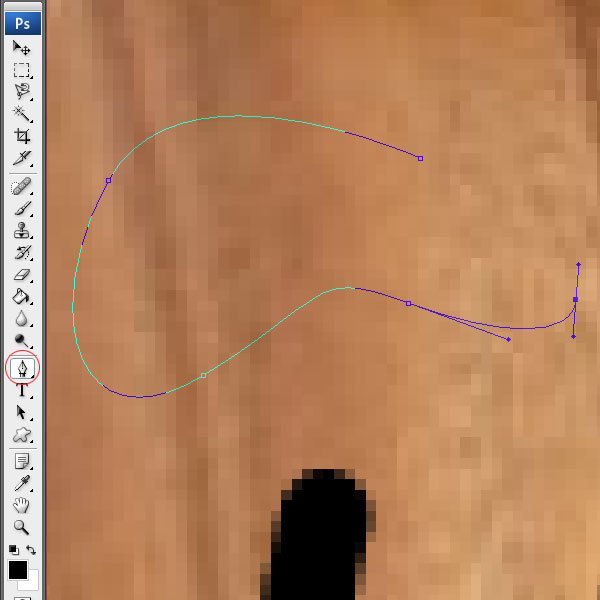Activate the Crop tool
600x600 pixels.
click(x=21, y=135)
